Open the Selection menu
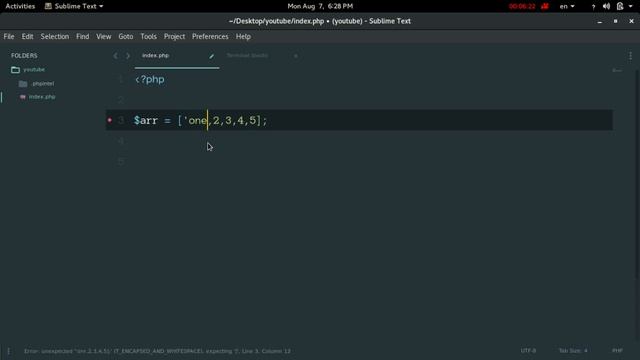This screenshot has height=360, width=640. 55,36
